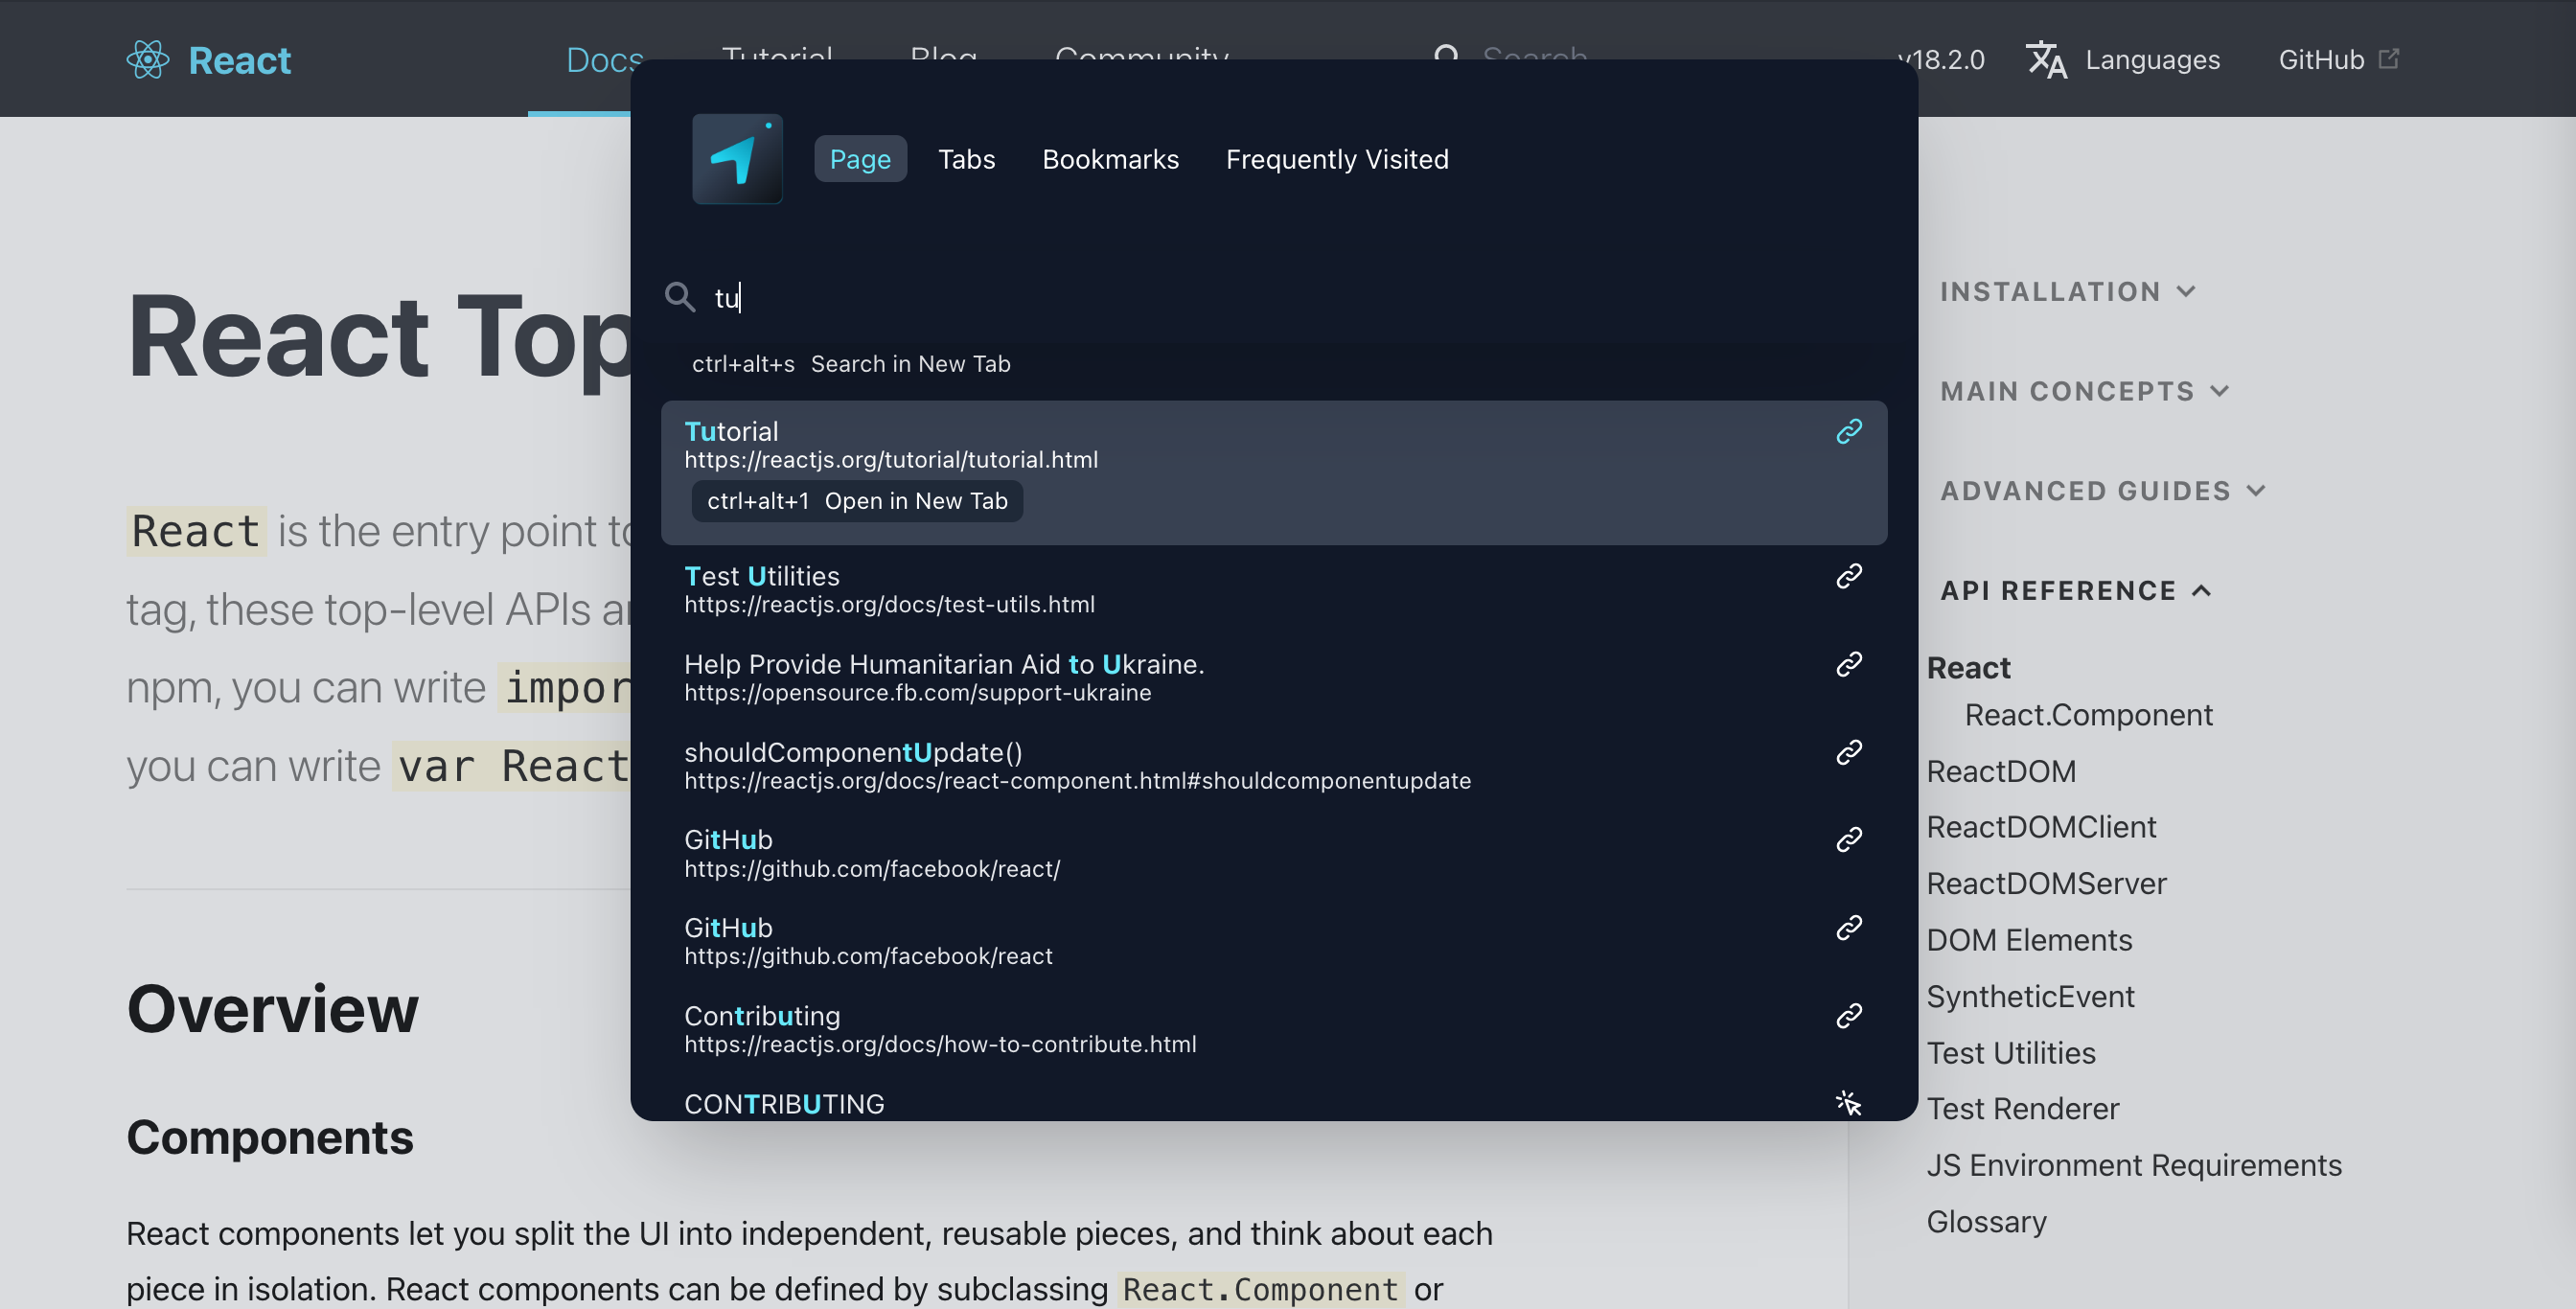Click the React home link text
Image resolution: width=2576 pixels, height=1309 pixels.
[x=240, y=60]
